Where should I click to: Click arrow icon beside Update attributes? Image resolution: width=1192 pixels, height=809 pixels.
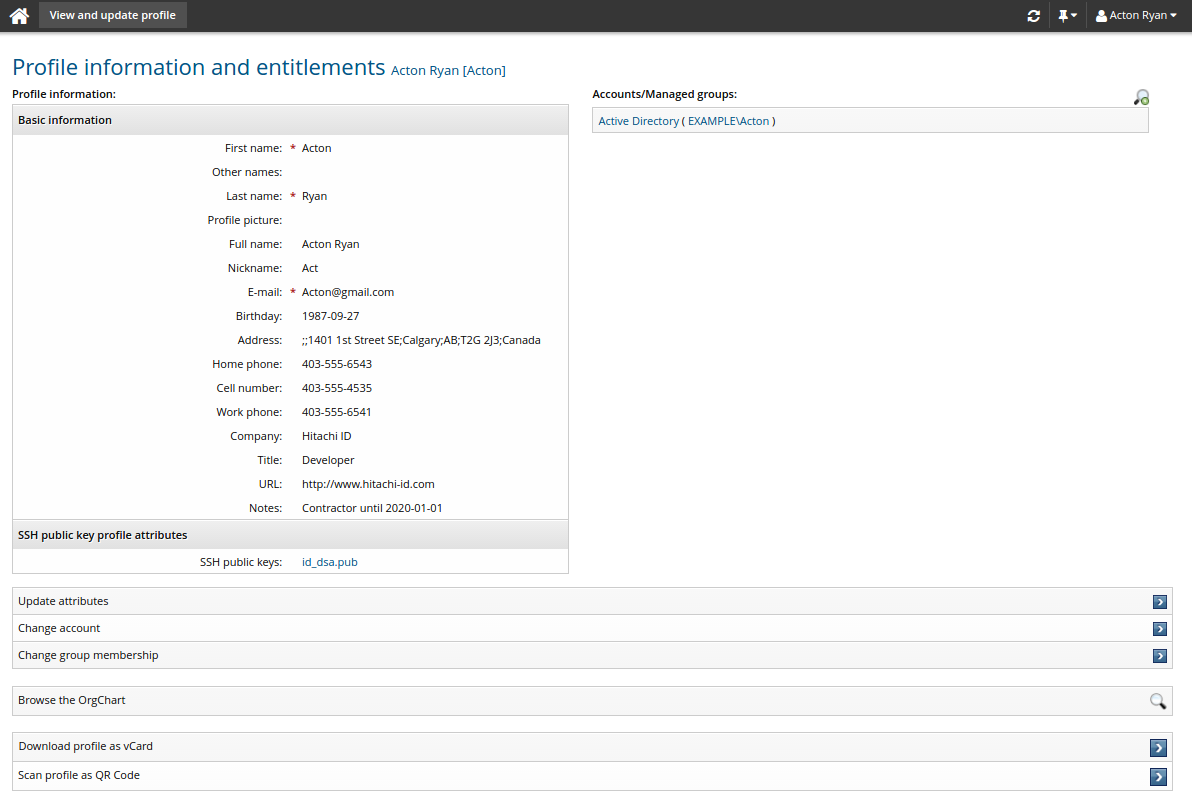coord(1159,602)
